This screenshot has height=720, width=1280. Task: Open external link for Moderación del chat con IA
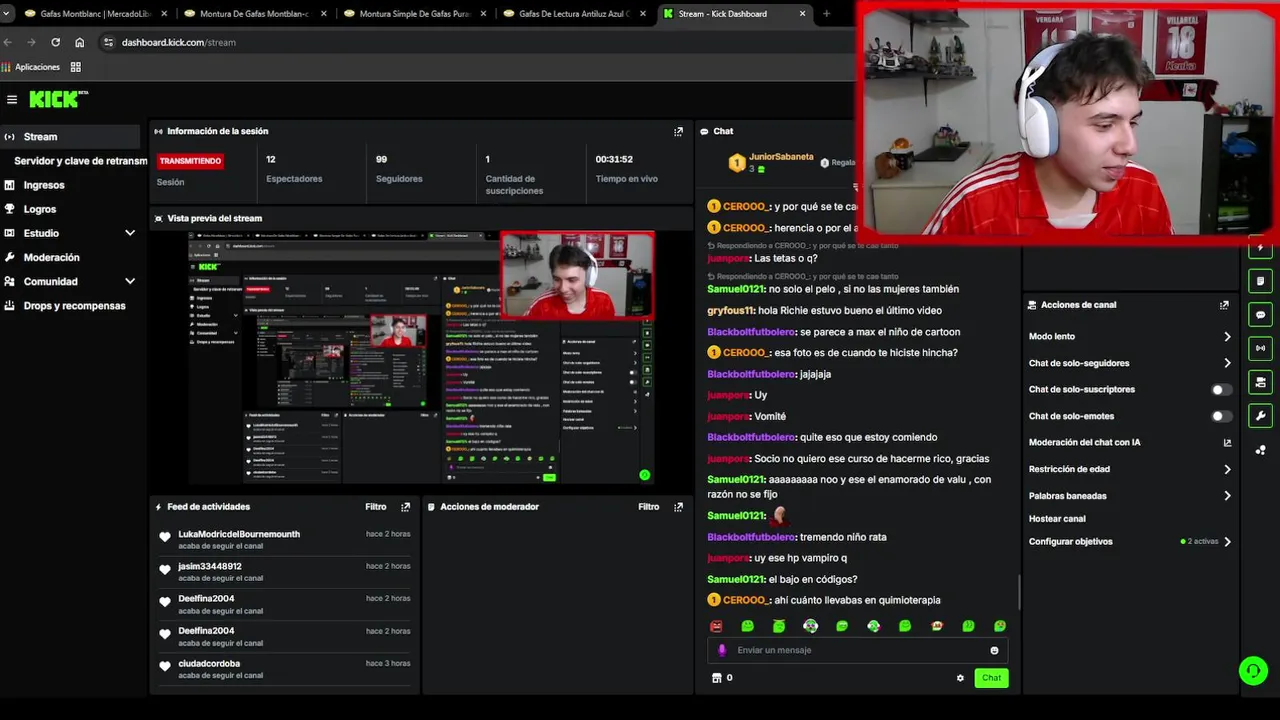tap(1227, 442)
